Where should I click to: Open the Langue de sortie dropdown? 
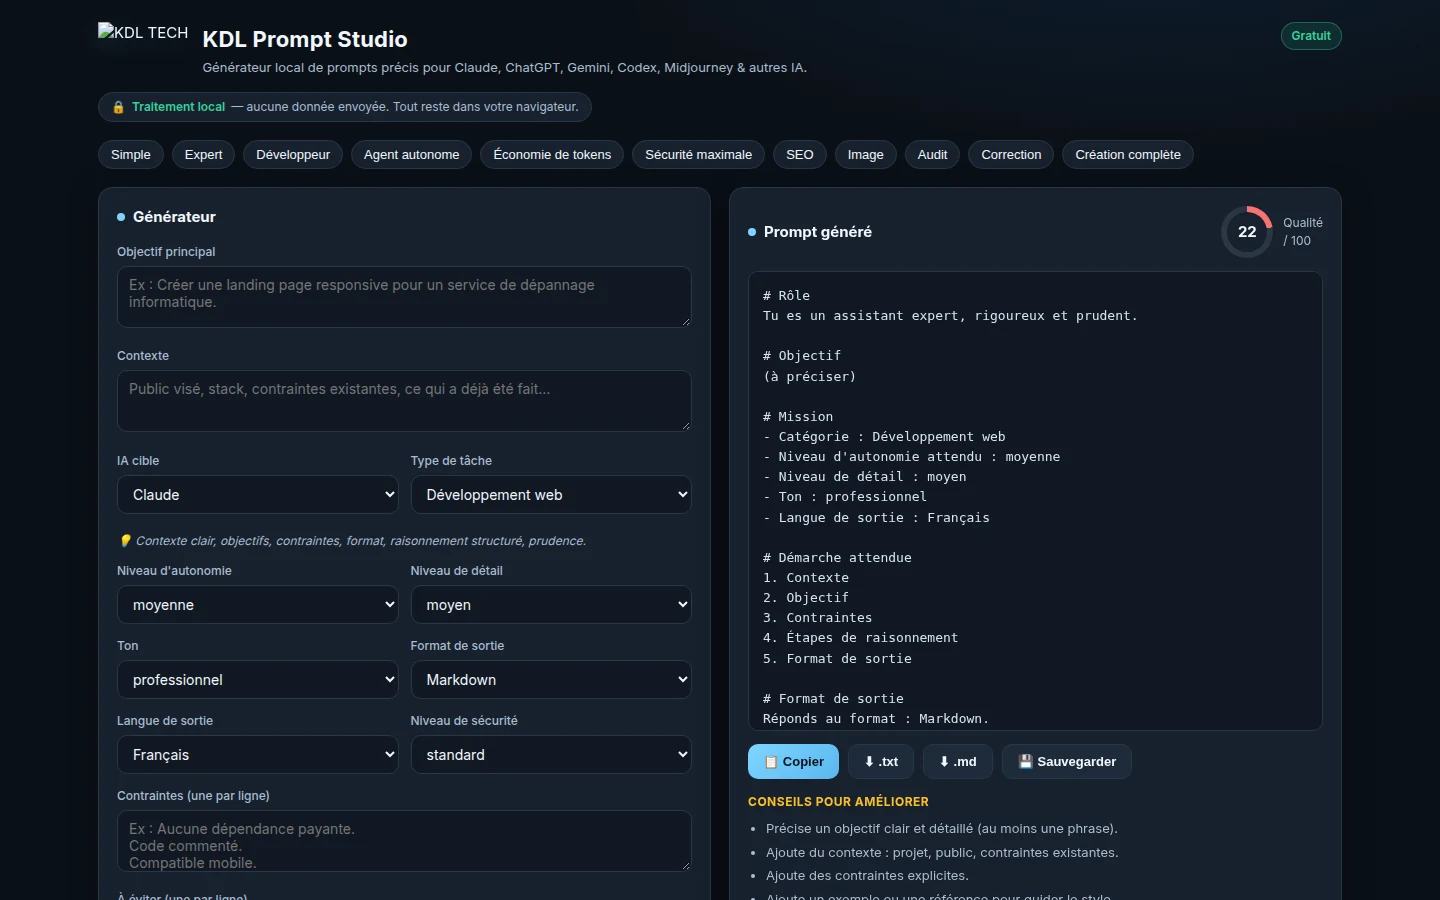pyautogui.click(x=258, y=755)
